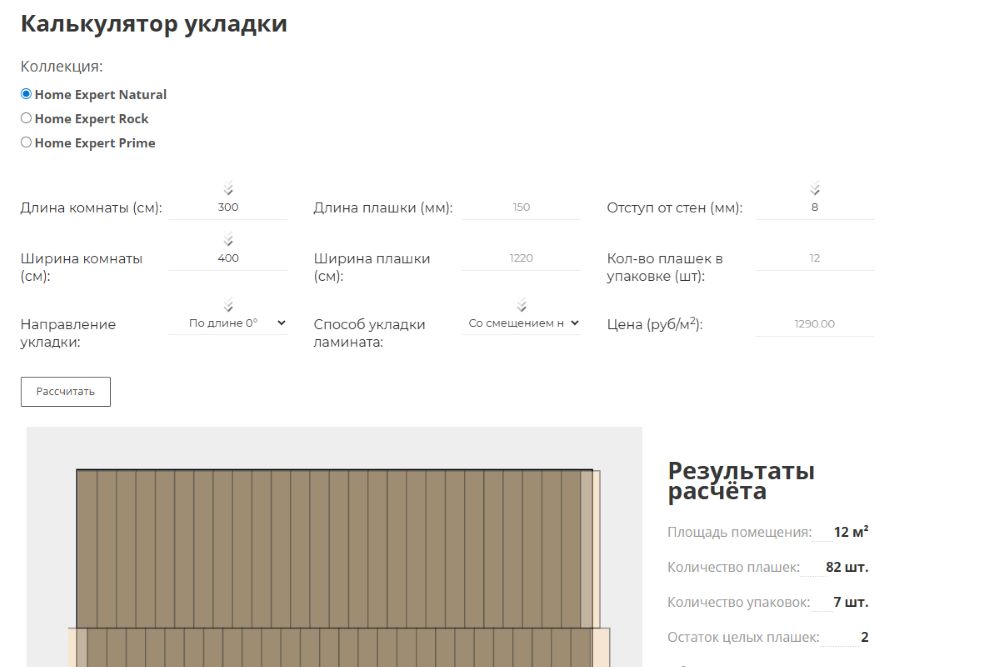Click the Цена руб/м² field

click(815, 323)
